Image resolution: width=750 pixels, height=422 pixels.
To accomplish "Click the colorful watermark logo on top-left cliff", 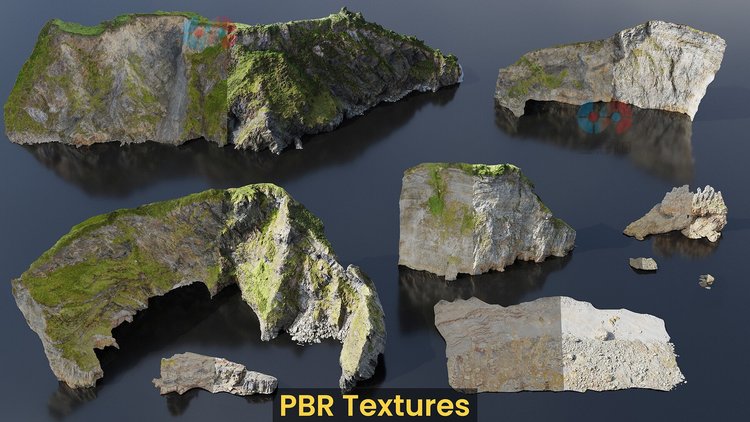I will click(210, 33).
